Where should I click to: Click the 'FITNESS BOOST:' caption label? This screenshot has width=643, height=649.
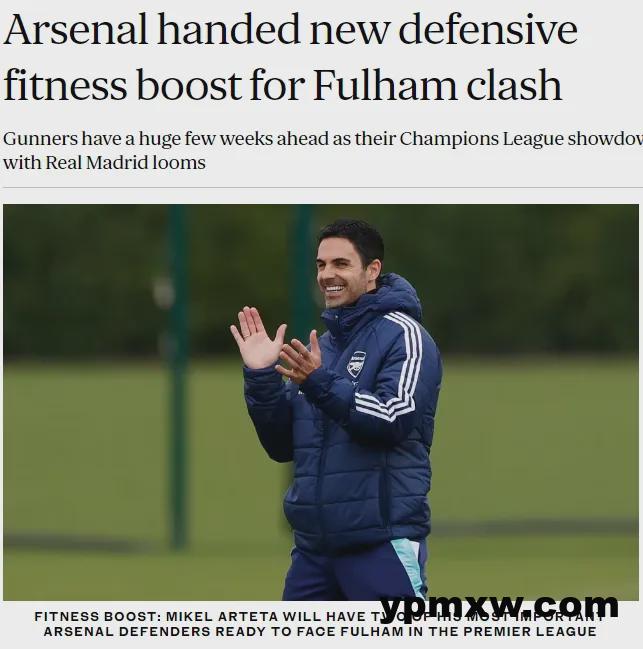tap(98, 617)
